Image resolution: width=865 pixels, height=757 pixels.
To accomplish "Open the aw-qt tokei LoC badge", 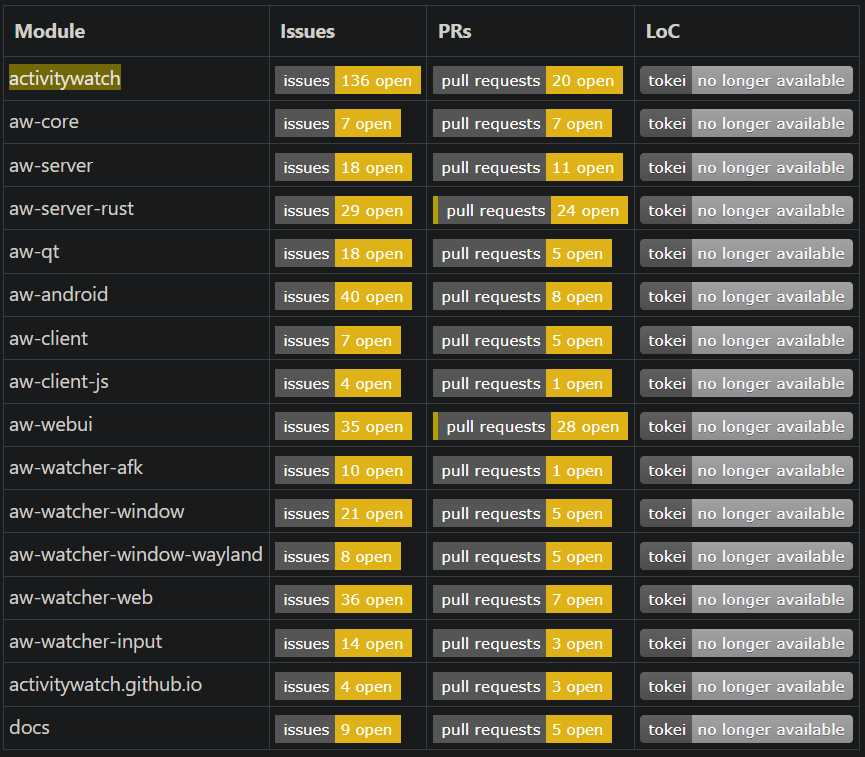I will 746,253.
